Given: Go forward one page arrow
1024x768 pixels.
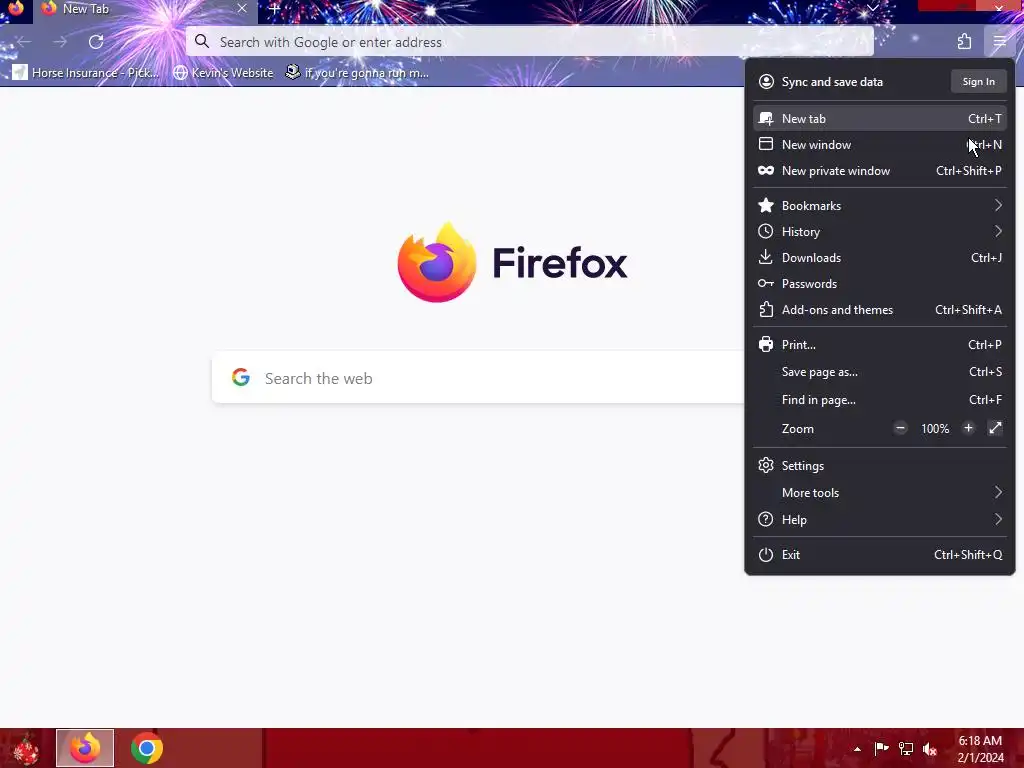Looking at the screenshot, I should [60, 42].
